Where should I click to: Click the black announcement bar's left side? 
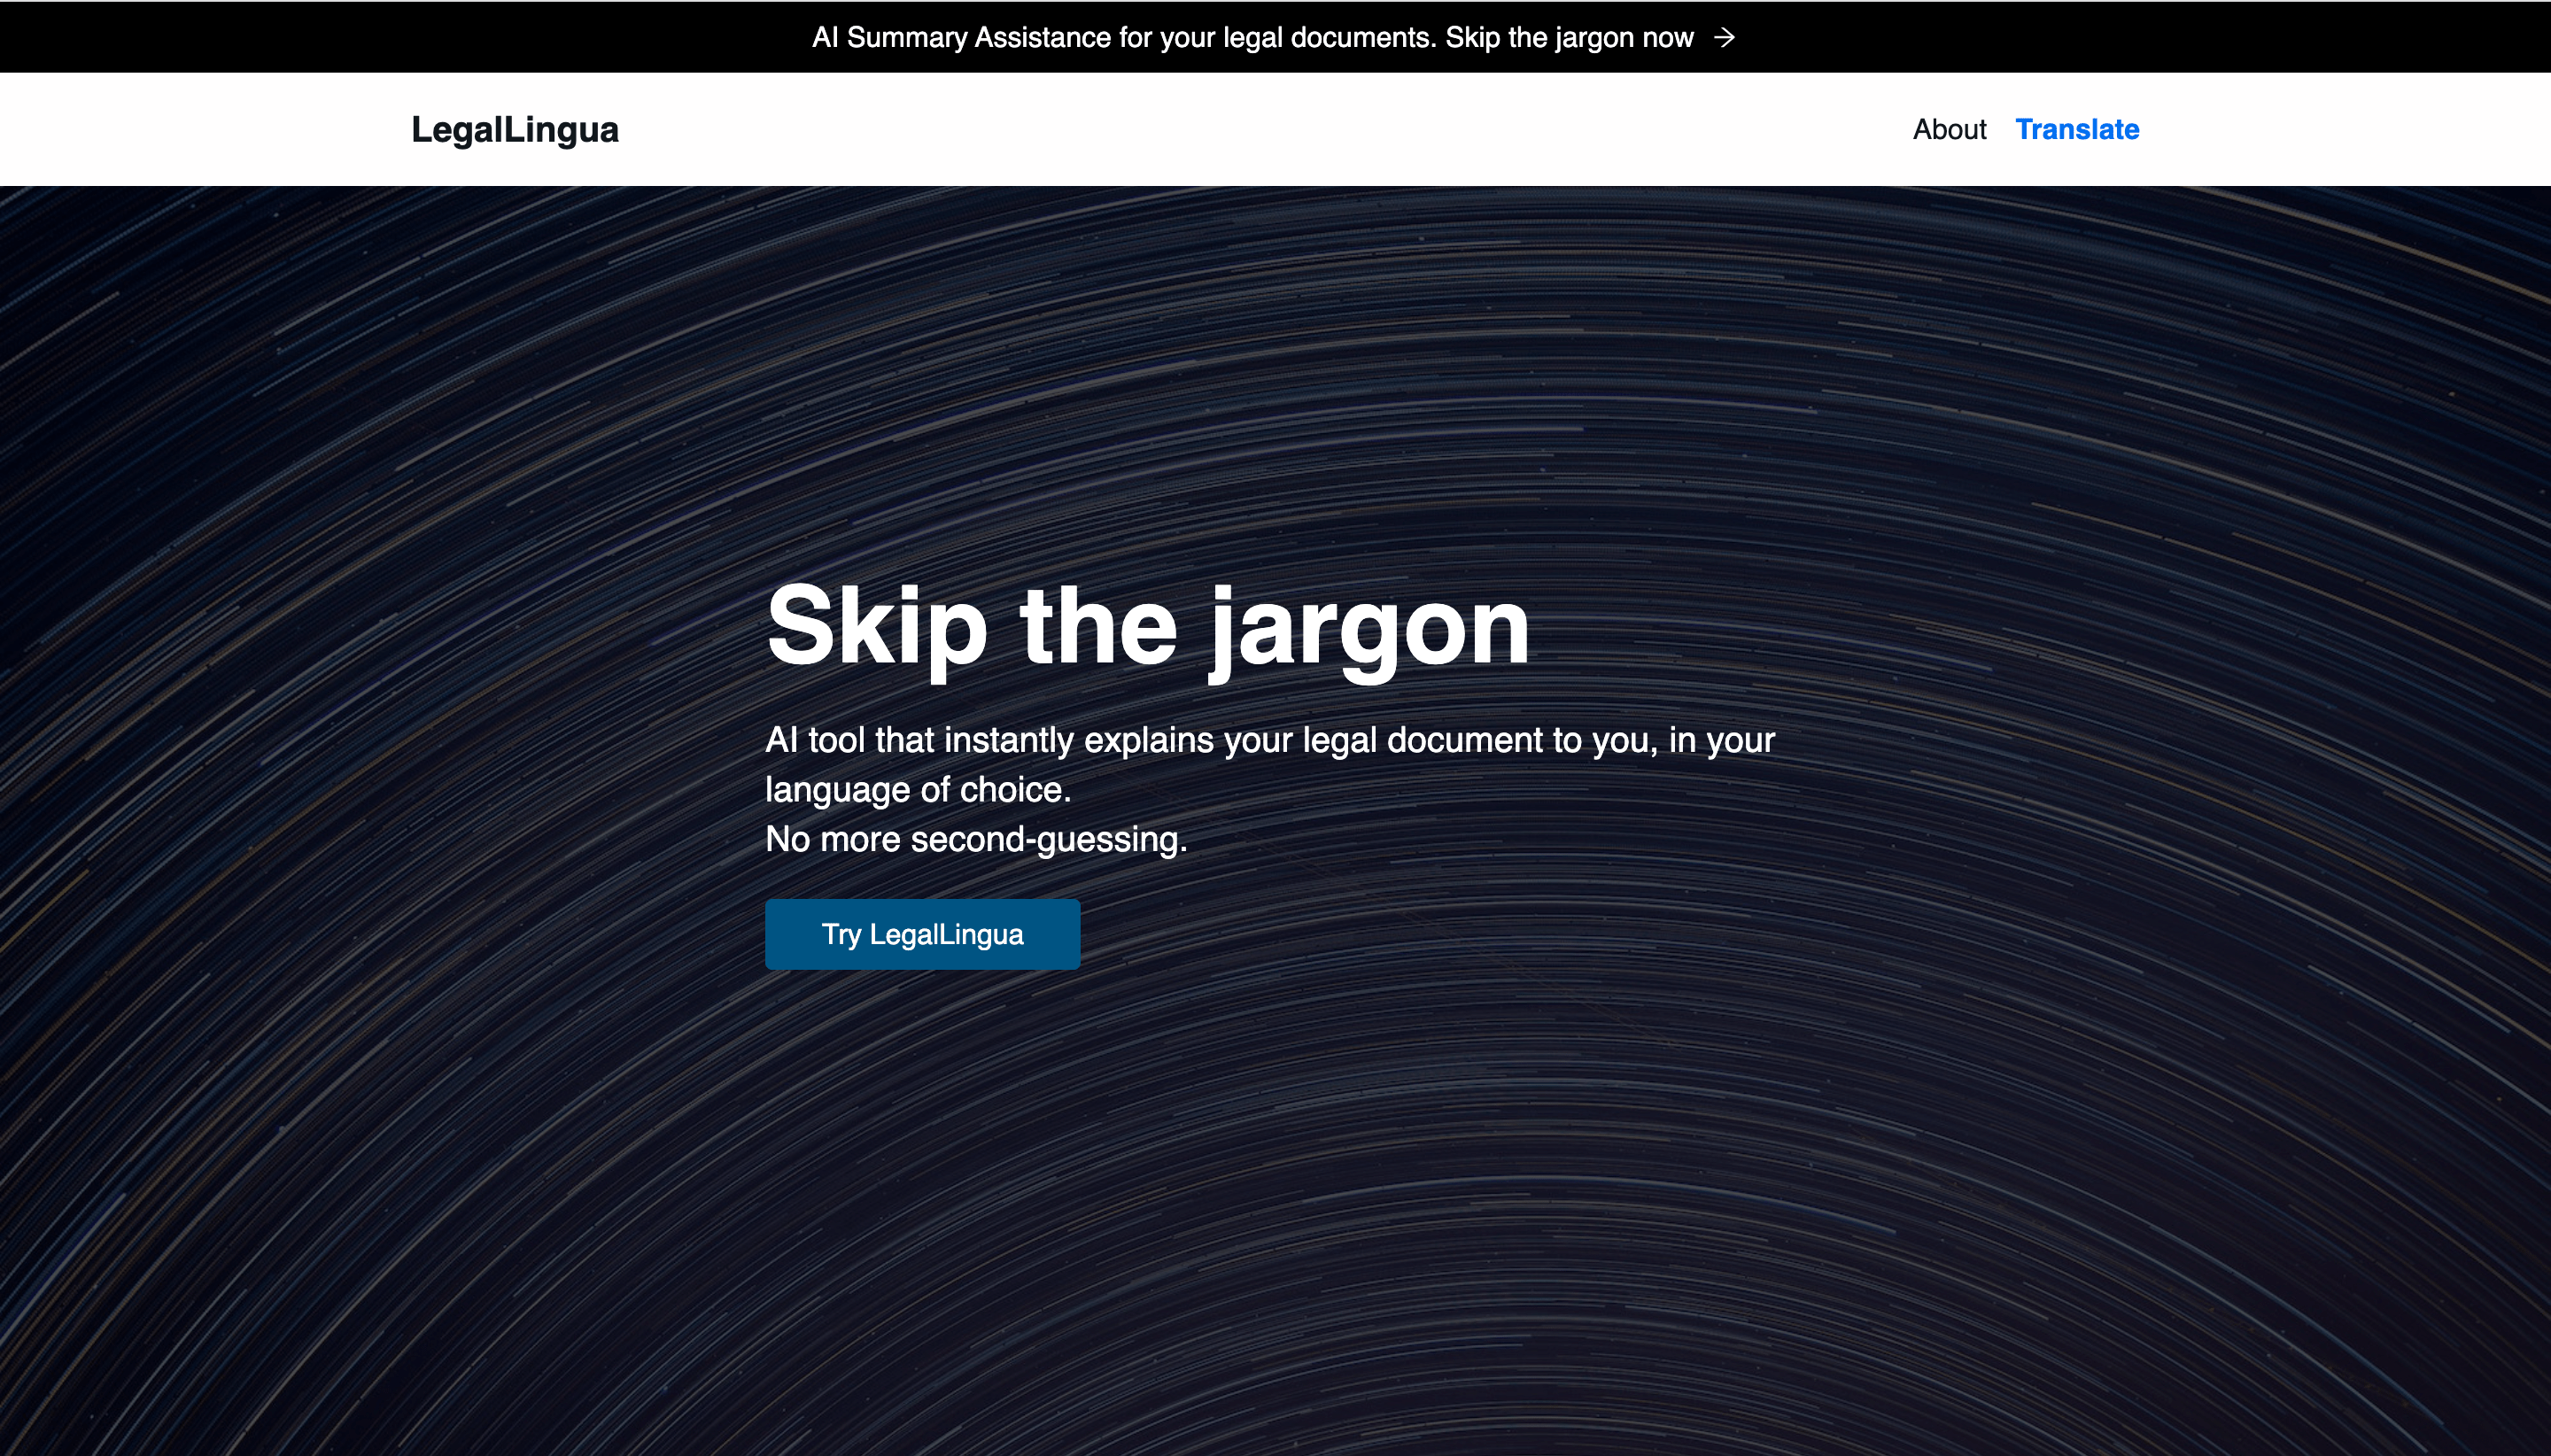300,37
